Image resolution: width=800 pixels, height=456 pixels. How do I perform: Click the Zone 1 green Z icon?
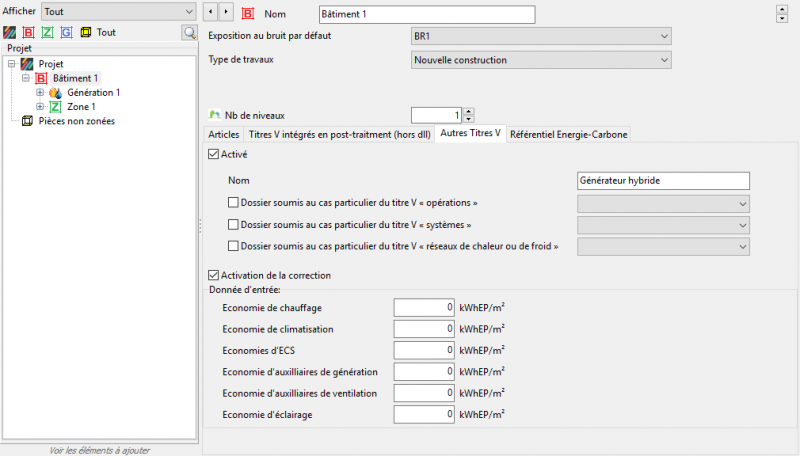tap(55, 107)
